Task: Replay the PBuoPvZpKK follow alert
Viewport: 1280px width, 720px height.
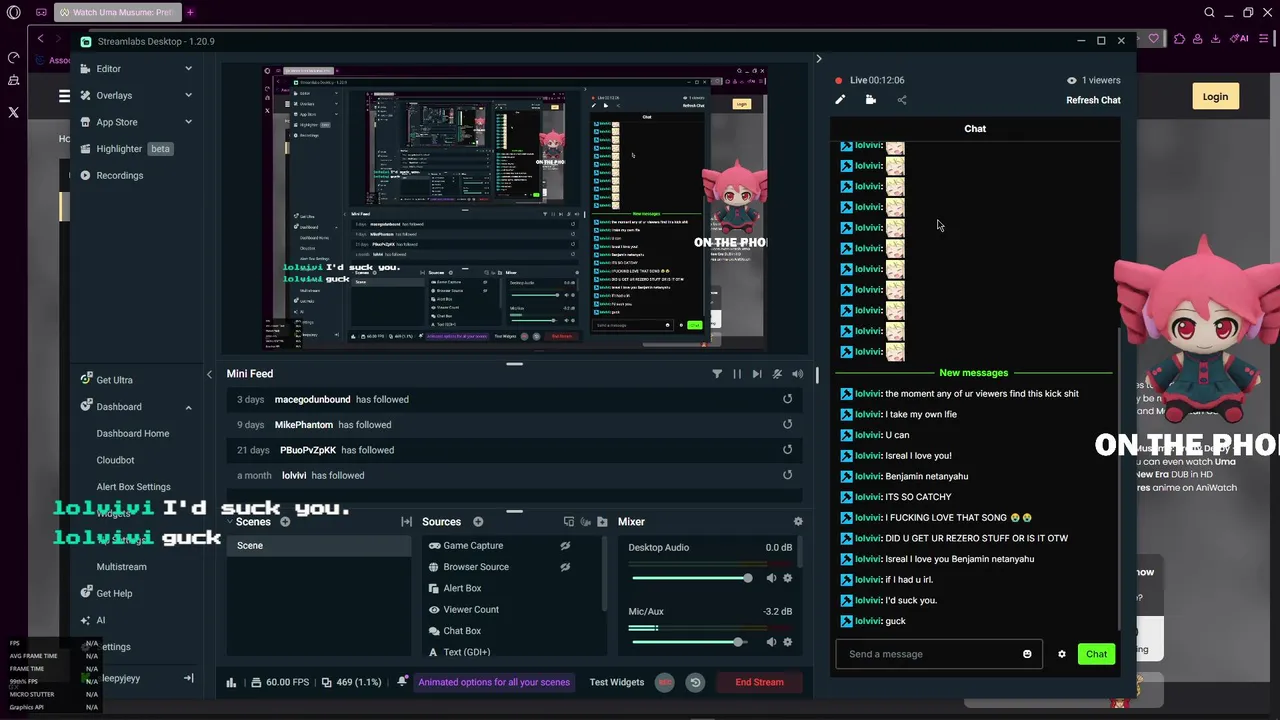Action: [x=787, y=450]
